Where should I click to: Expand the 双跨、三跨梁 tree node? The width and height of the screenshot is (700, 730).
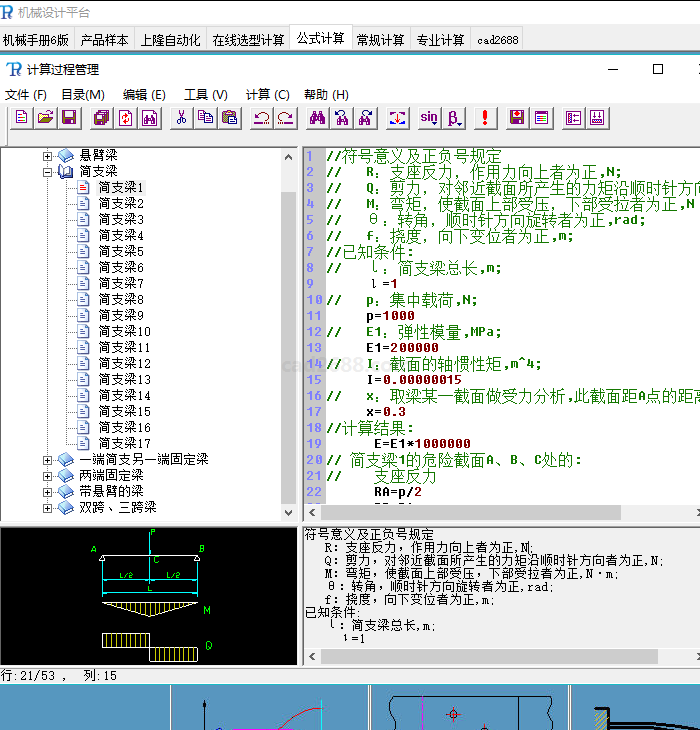(x=47, y=507)
